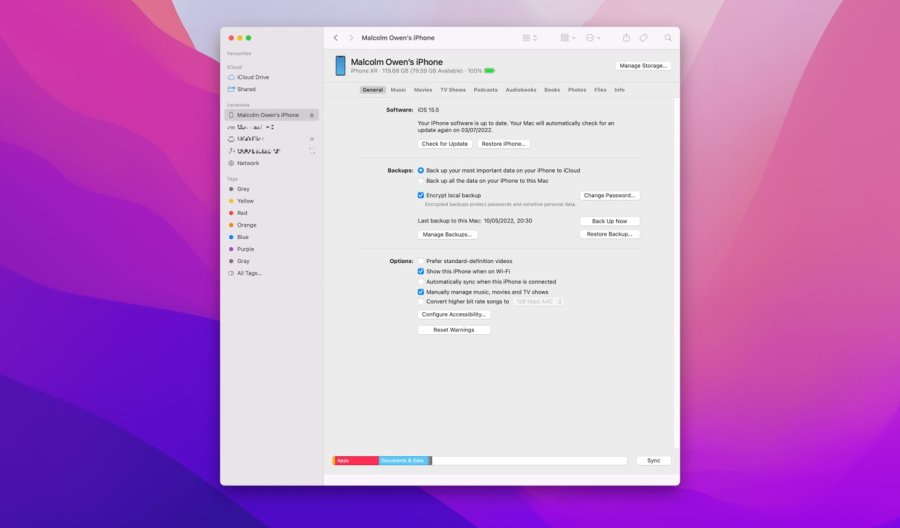Toggle Show this iPhone when on Wi-Fi
This screenshot has height=528, width=900.
point(421,271)
